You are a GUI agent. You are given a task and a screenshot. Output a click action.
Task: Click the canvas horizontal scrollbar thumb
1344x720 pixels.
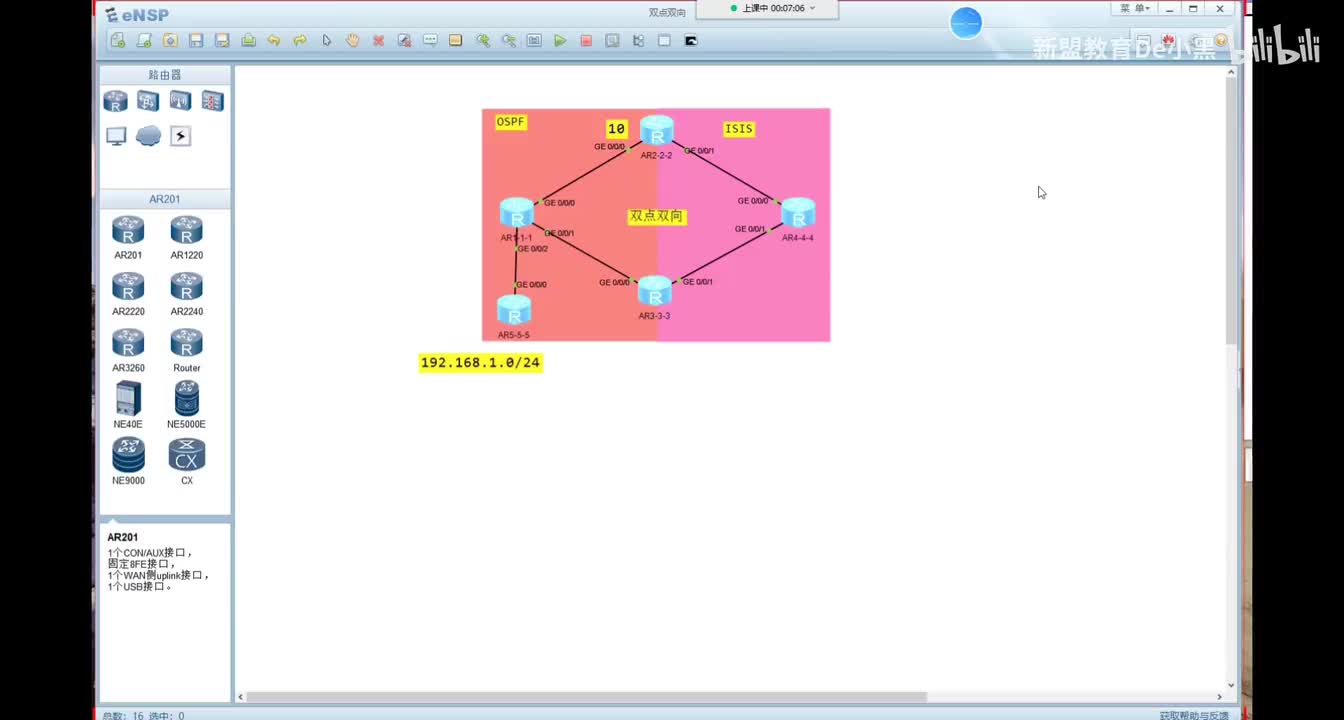pyautogui.click(x=586, y=697)
